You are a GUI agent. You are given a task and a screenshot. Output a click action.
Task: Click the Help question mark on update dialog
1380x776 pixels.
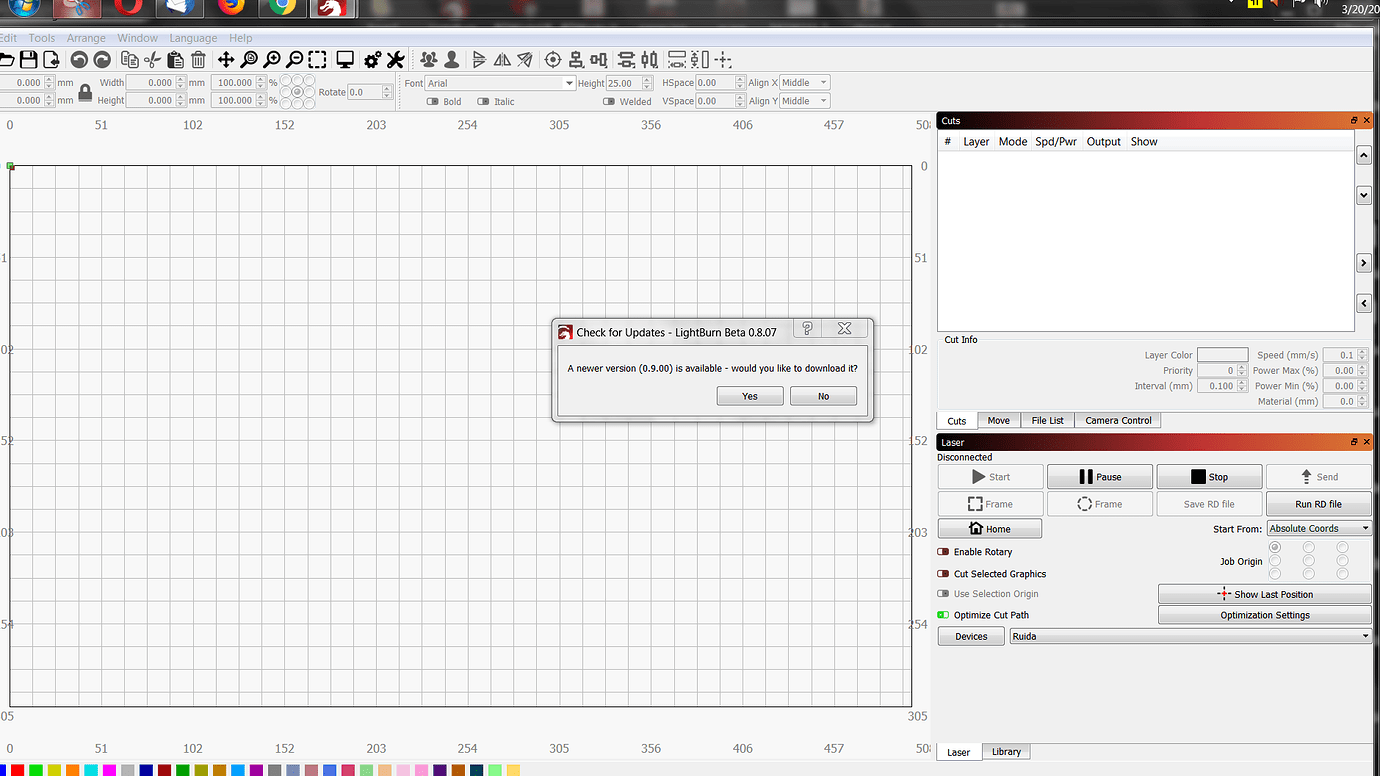pyautogui.click(x=808, y=328)
